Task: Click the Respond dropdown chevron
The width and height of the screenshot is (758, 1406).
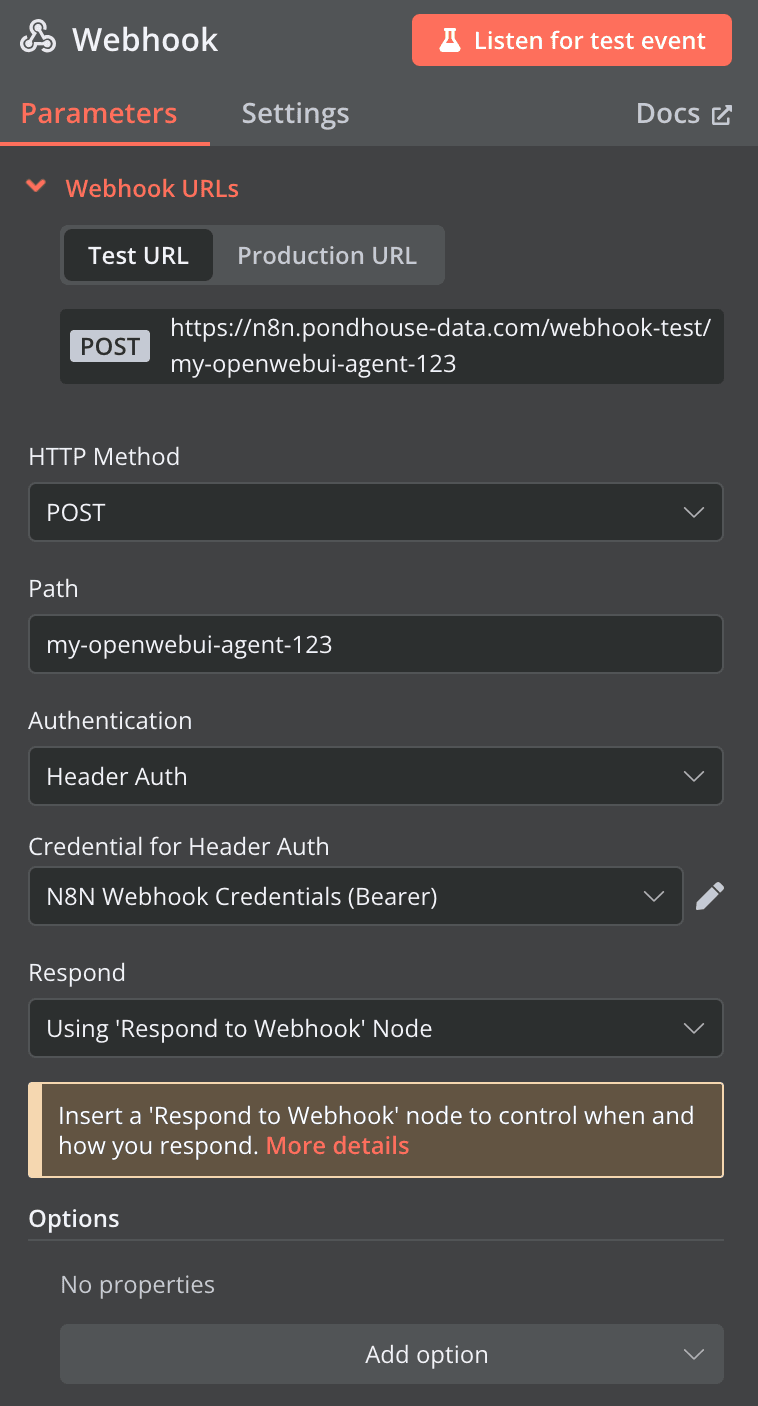Action: pos(694,1028)
